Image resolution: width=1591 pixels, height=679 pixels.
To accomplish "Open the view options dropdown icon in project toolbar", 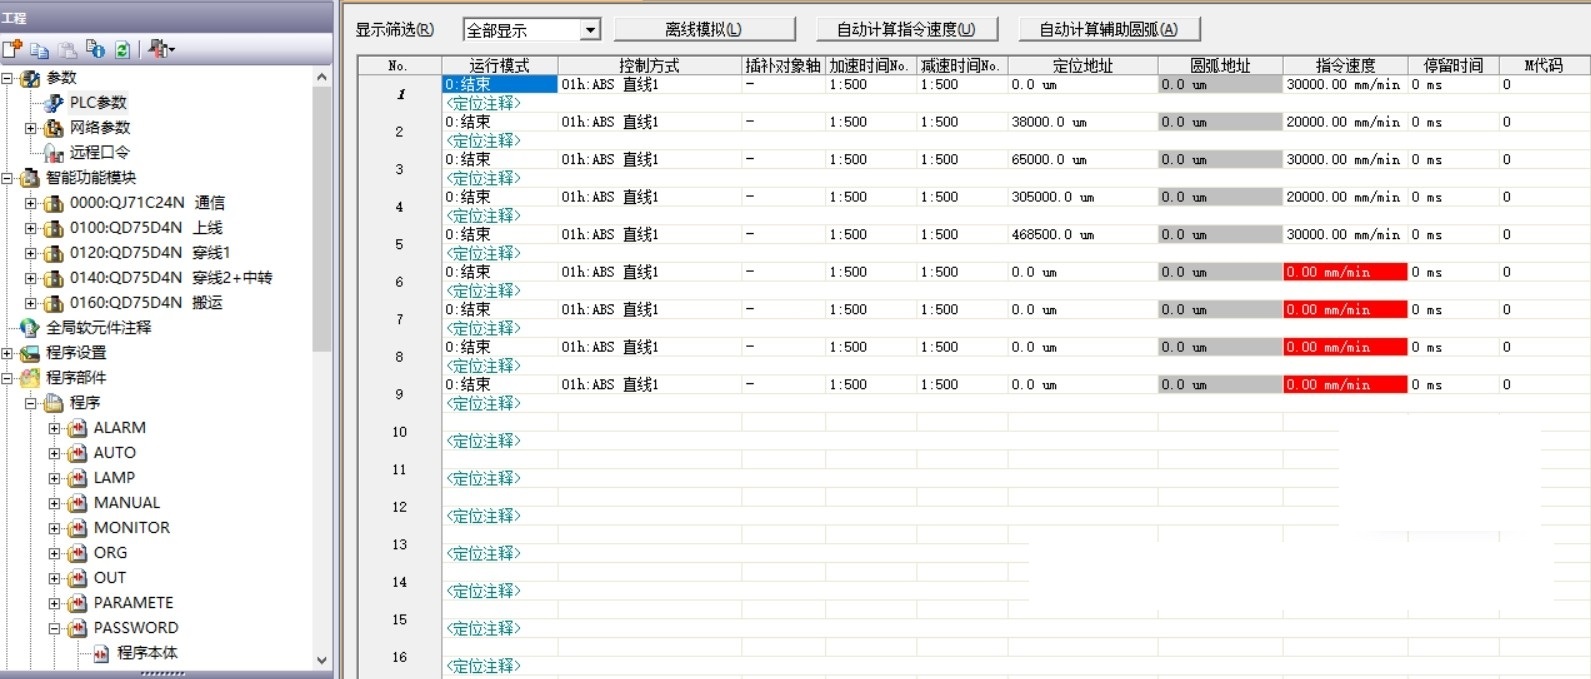I will pyautogui.click(x=161, y=49).
